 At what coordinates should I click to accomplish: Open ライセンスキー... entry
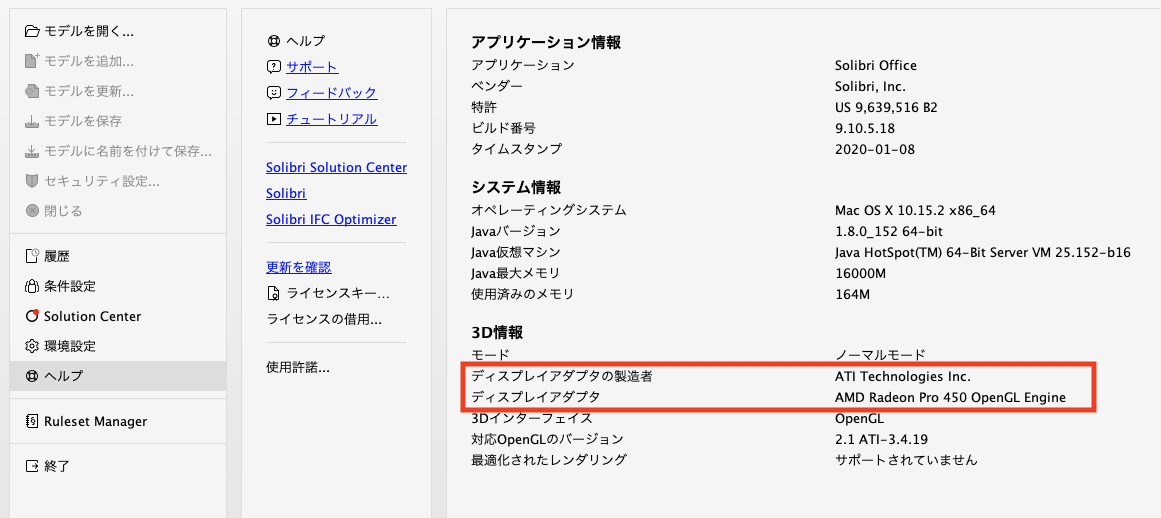click(x=338, y=294)
